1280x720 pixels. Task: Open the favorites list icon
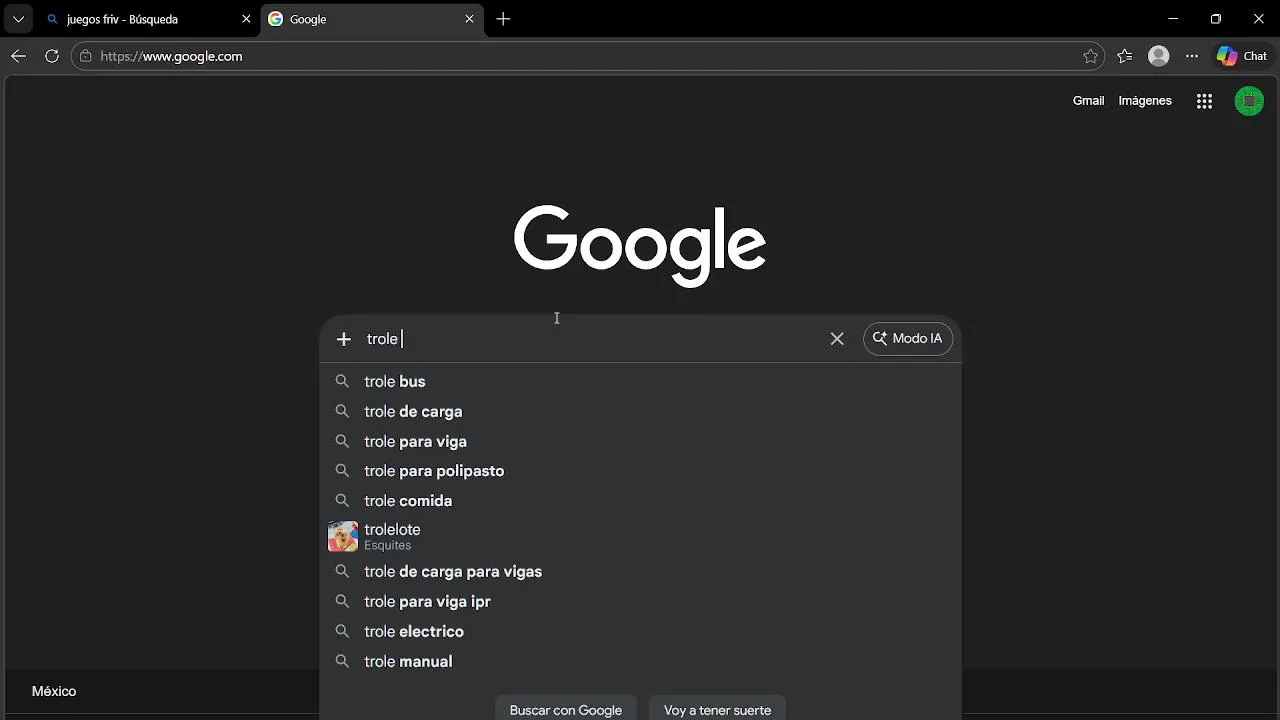tap(1125, 56)
